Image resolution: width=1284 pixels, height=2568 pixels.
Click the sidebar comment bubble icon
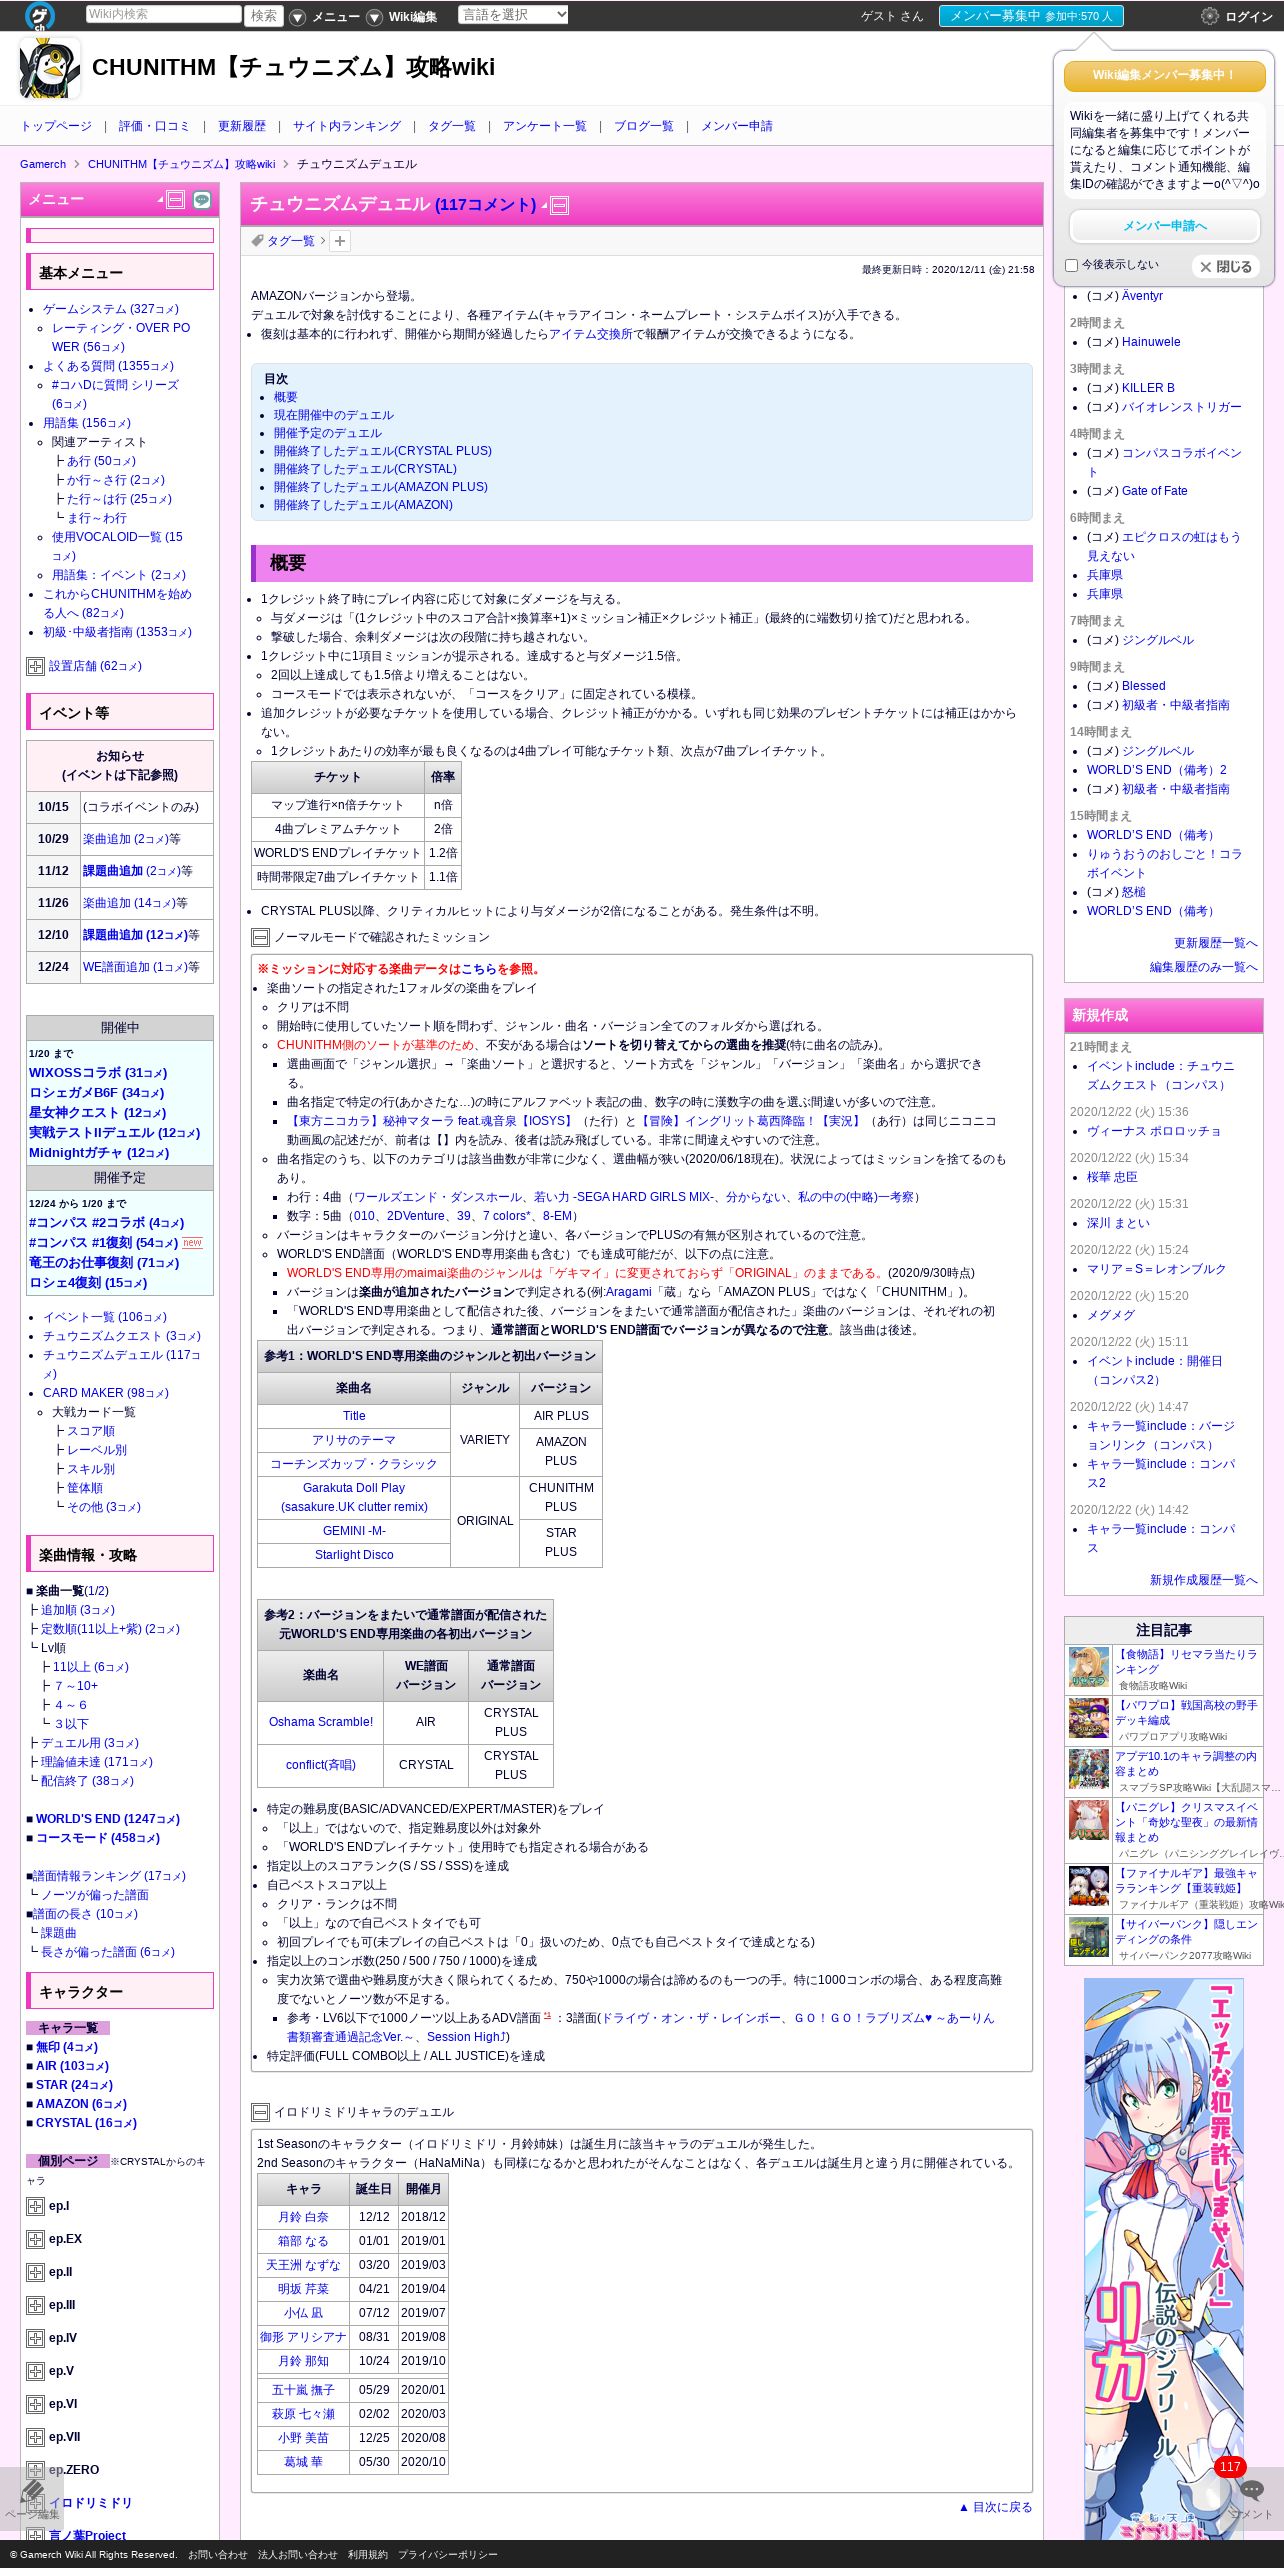202,200
